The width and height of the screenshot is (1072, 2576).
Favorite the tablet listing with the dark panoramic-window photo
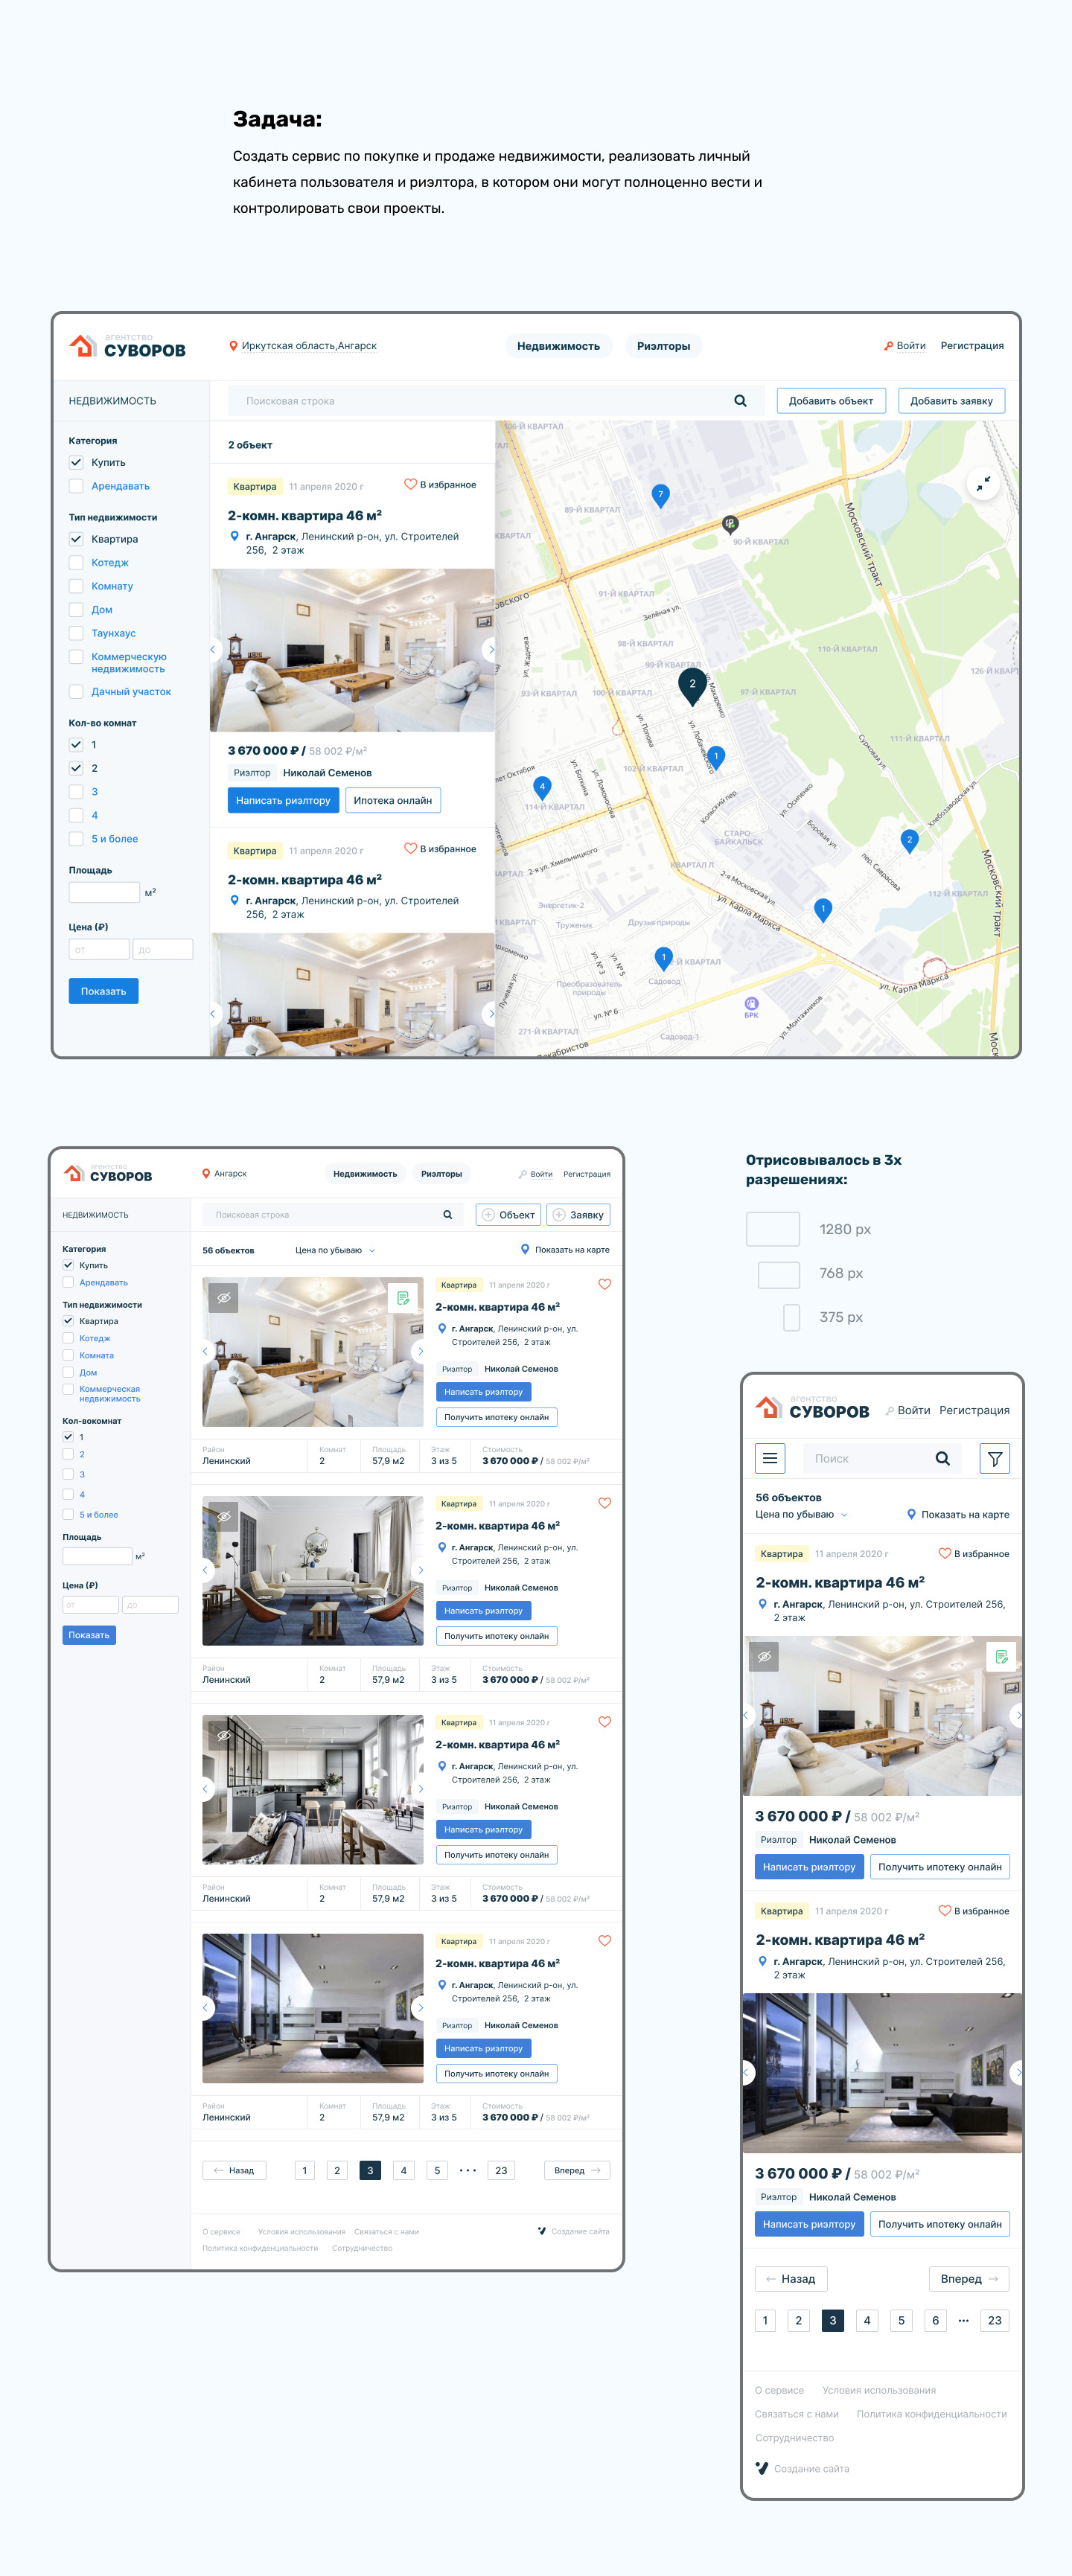pyautogui.click(x=604, y=1941)
